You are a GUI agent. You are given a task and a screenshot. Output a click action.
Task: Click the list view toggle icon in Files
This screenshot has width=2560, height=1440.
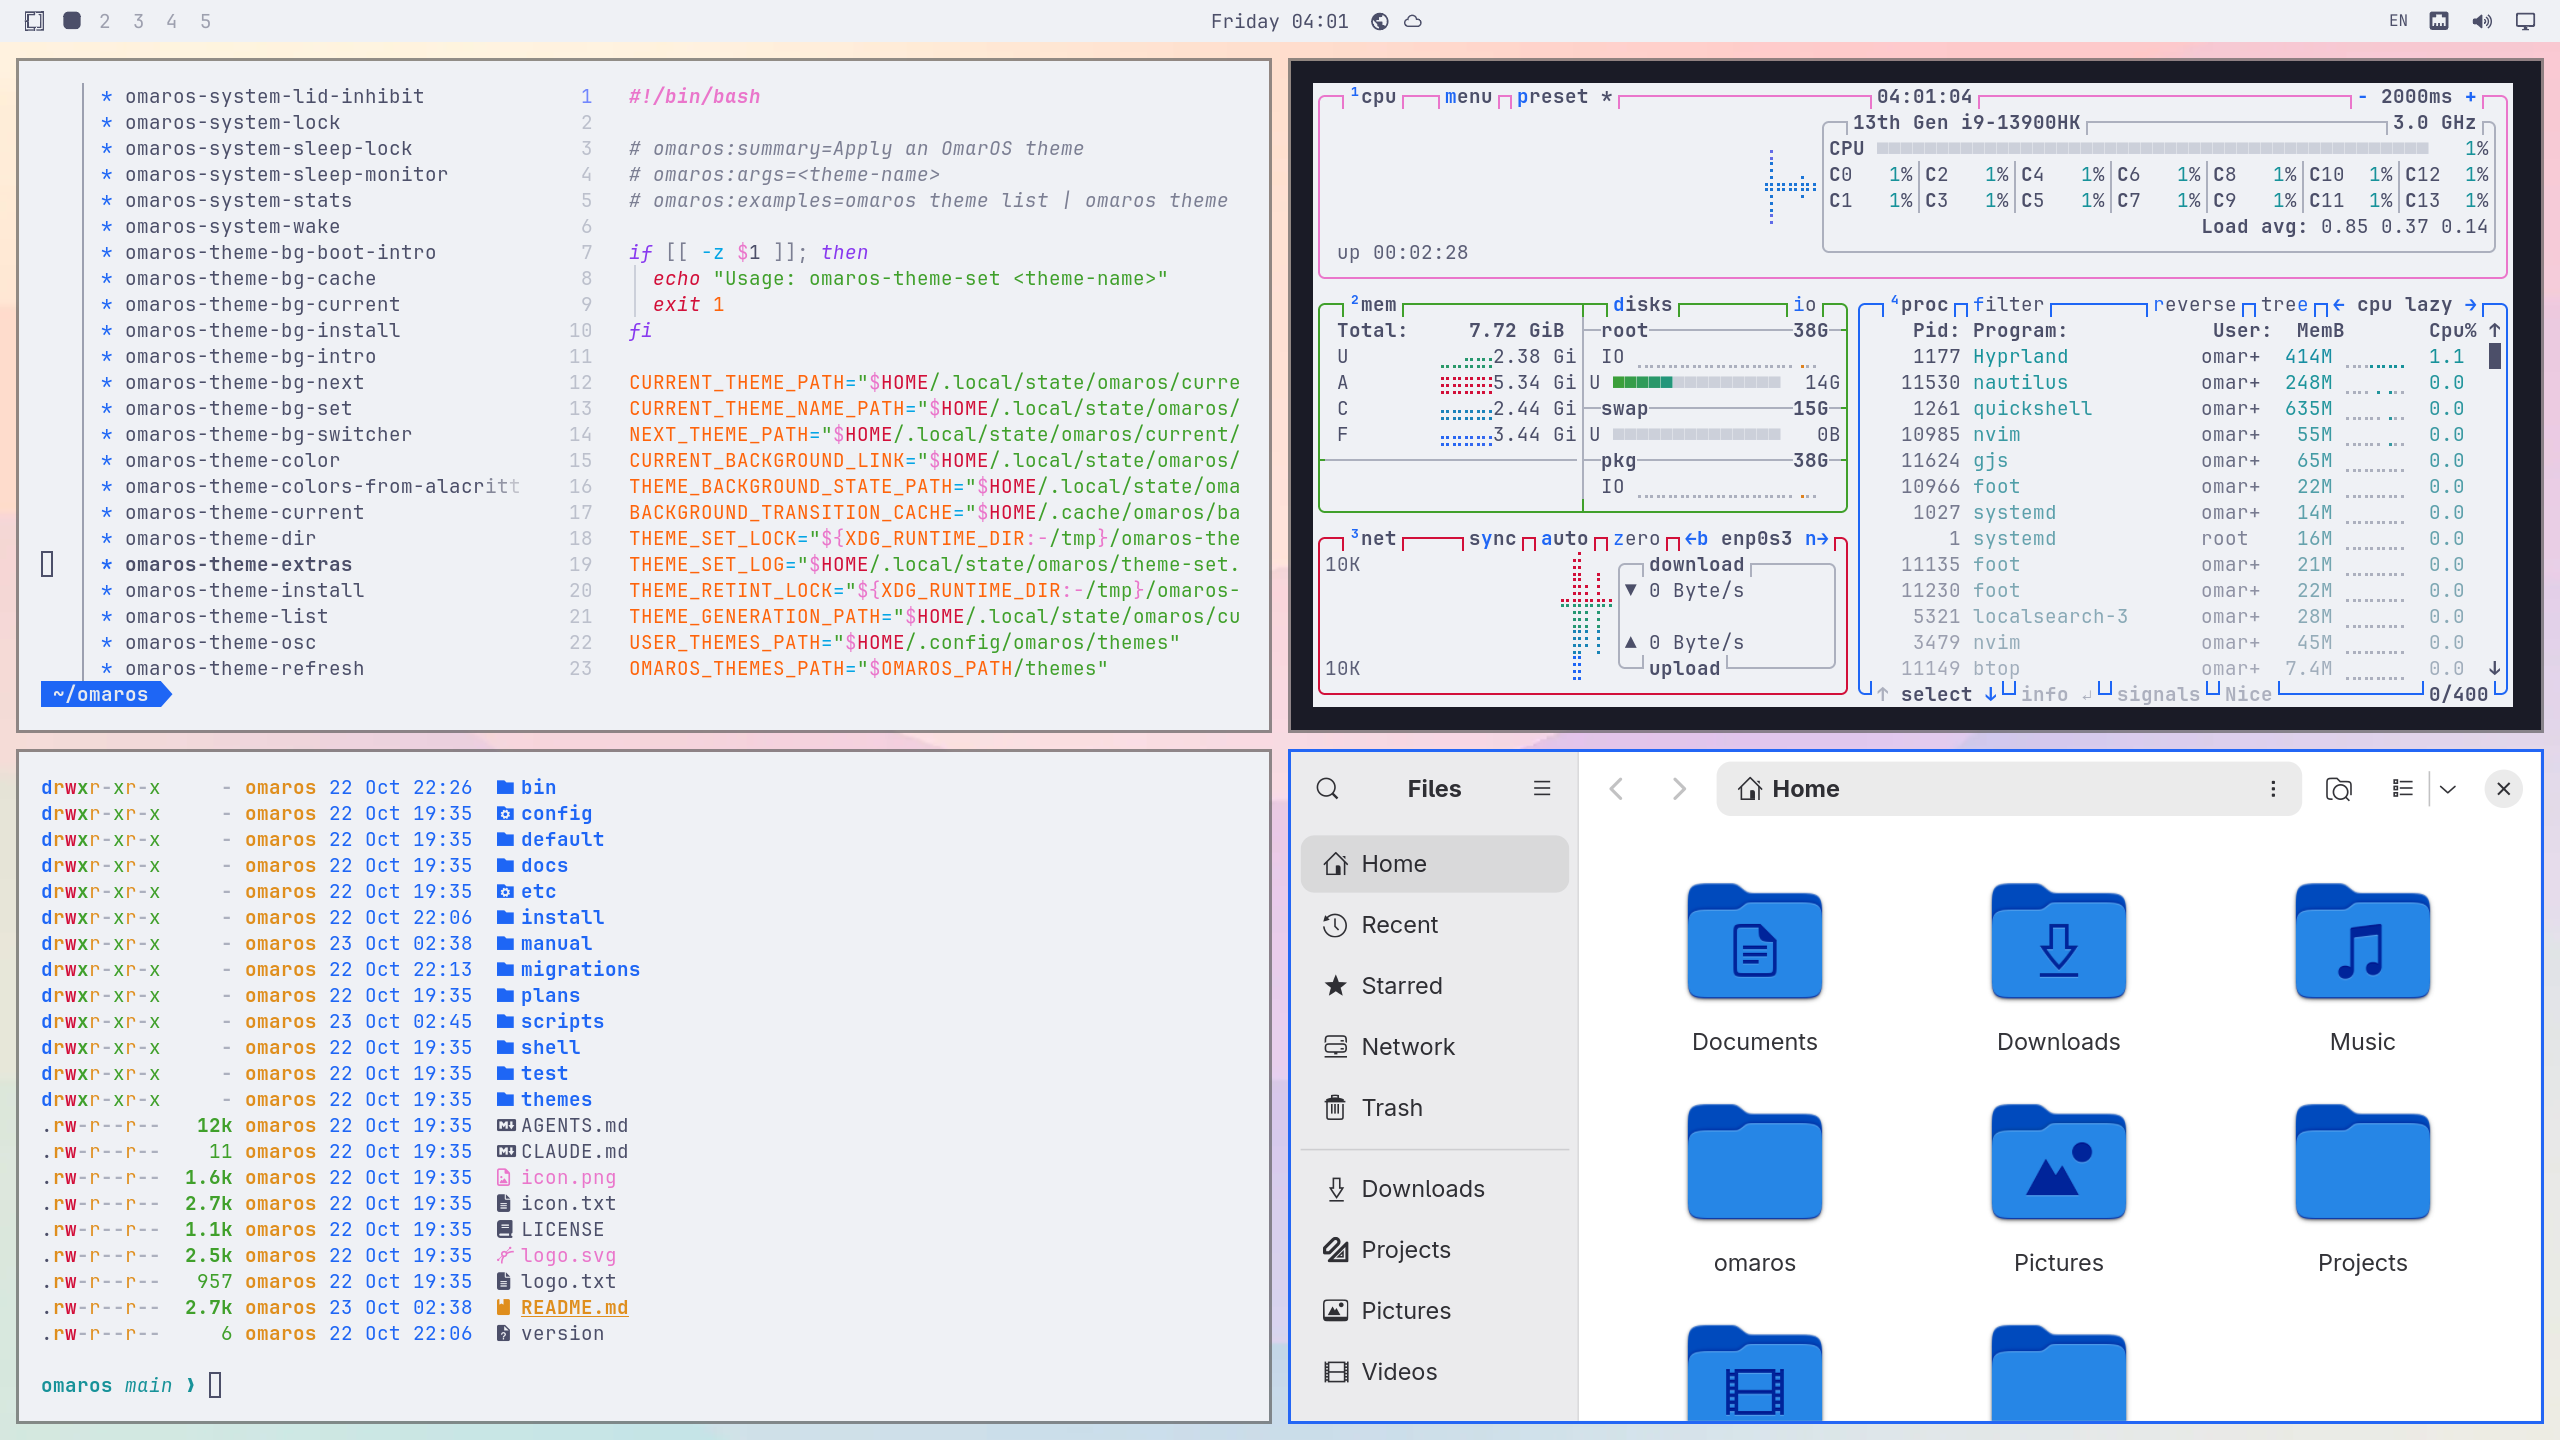click(2402, 789)
